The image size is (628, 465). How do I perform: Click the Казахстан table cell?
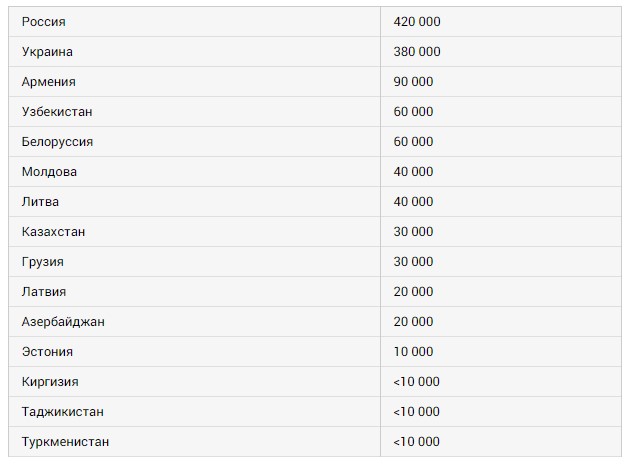(53, 231)
